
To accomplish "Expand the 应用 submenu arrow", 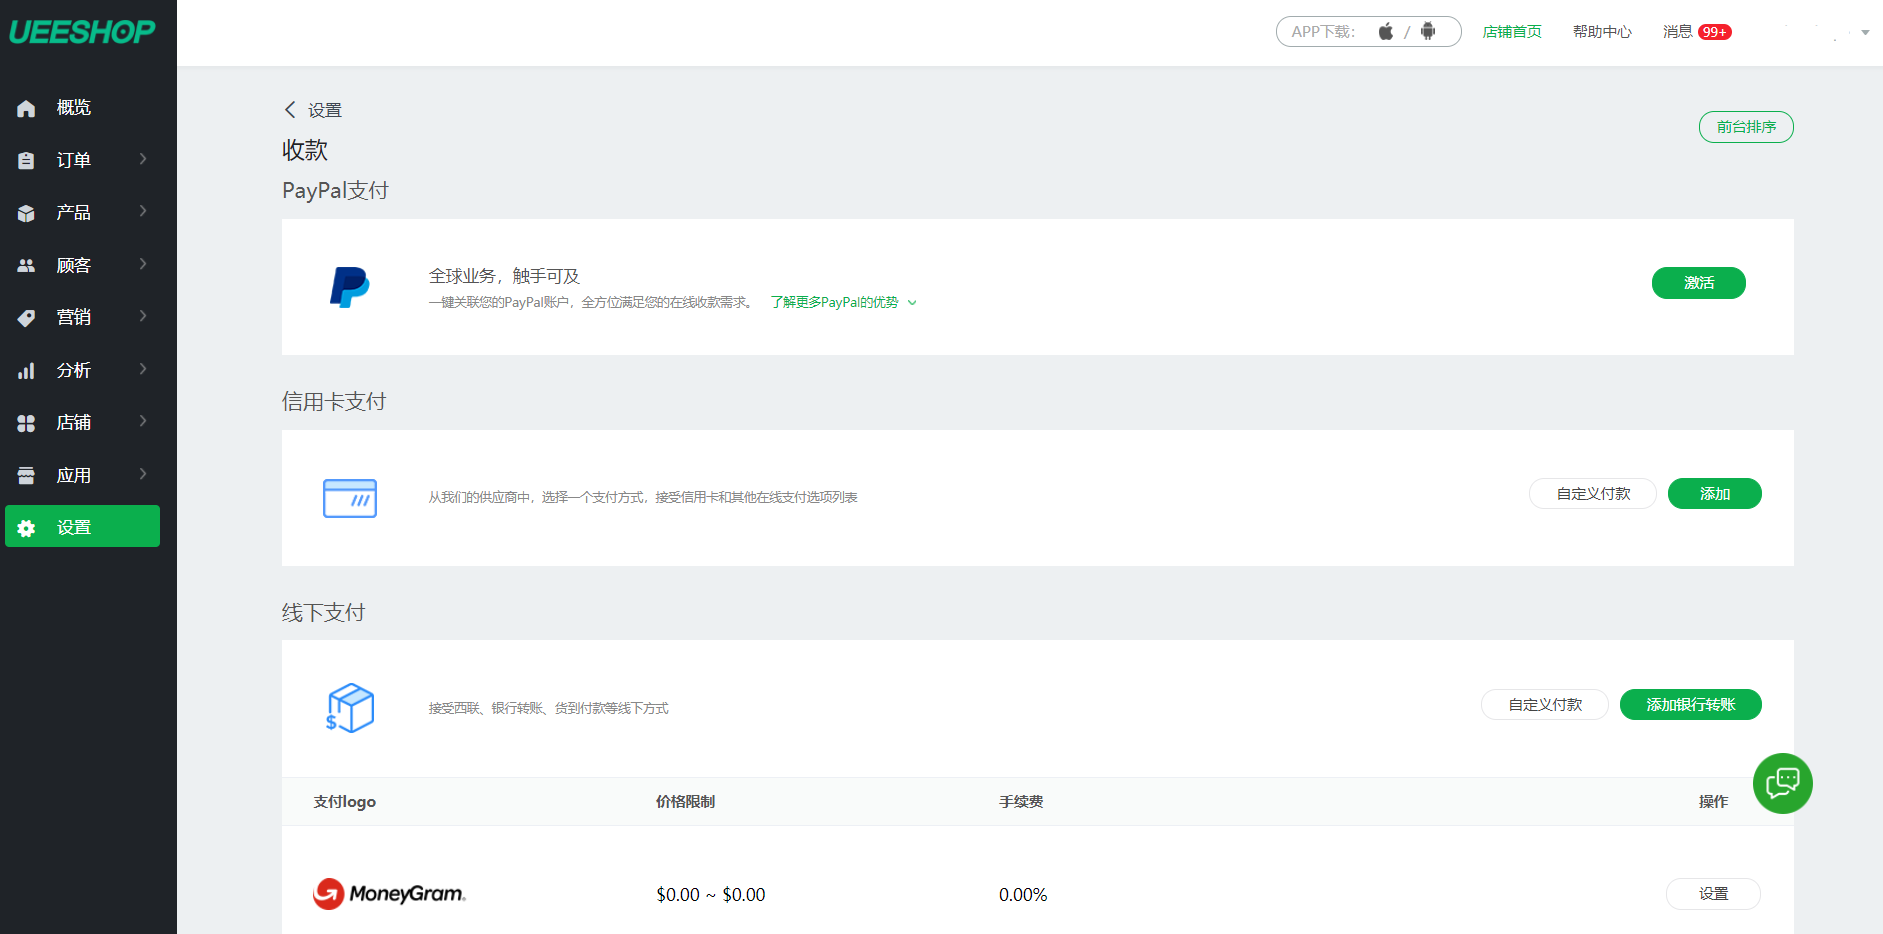I will 143,474.
